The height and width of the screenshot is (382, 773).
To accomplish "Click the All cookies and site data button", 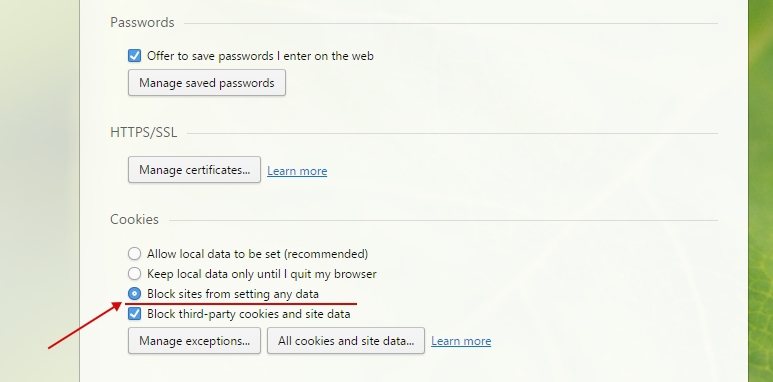I will tap(346, 341).
